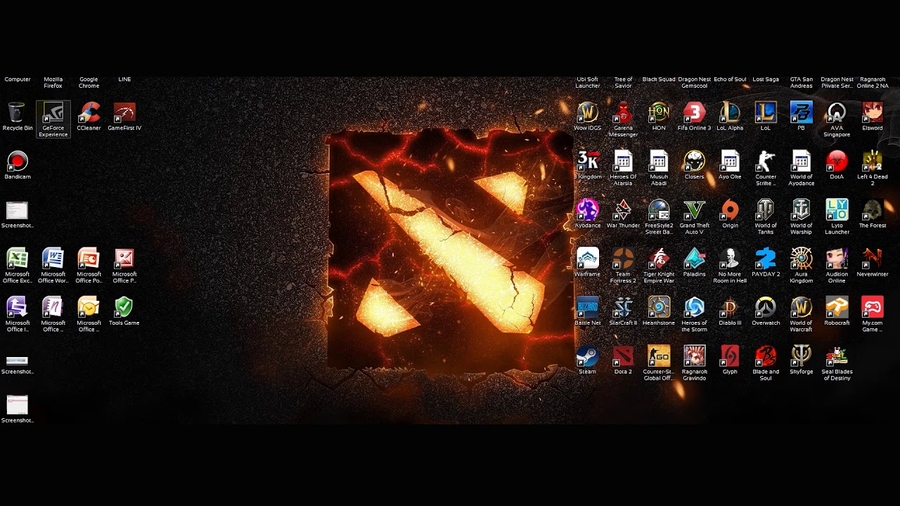The width and height of the screenshot is (900, 506).
Task: Select the Dota 2 desktop shortcut
Action: (623, 356)
